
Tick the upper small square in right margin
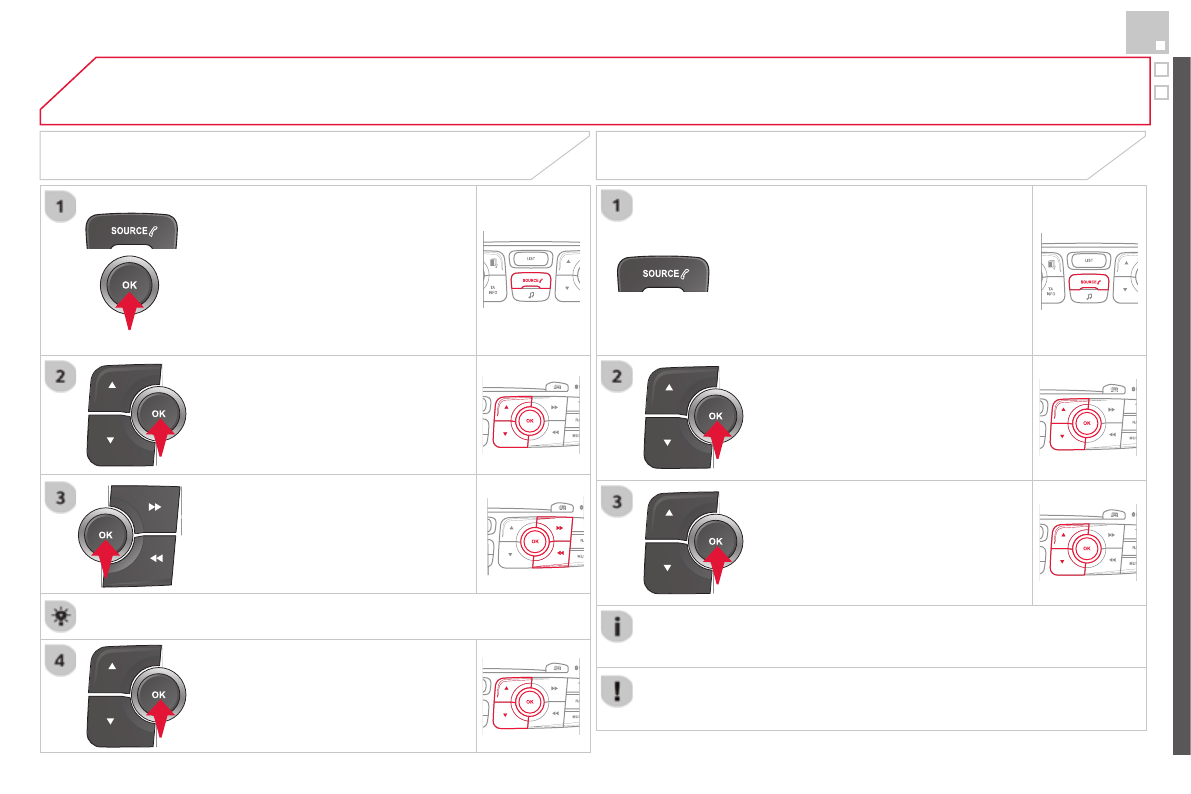click(x=1161, y=70)
